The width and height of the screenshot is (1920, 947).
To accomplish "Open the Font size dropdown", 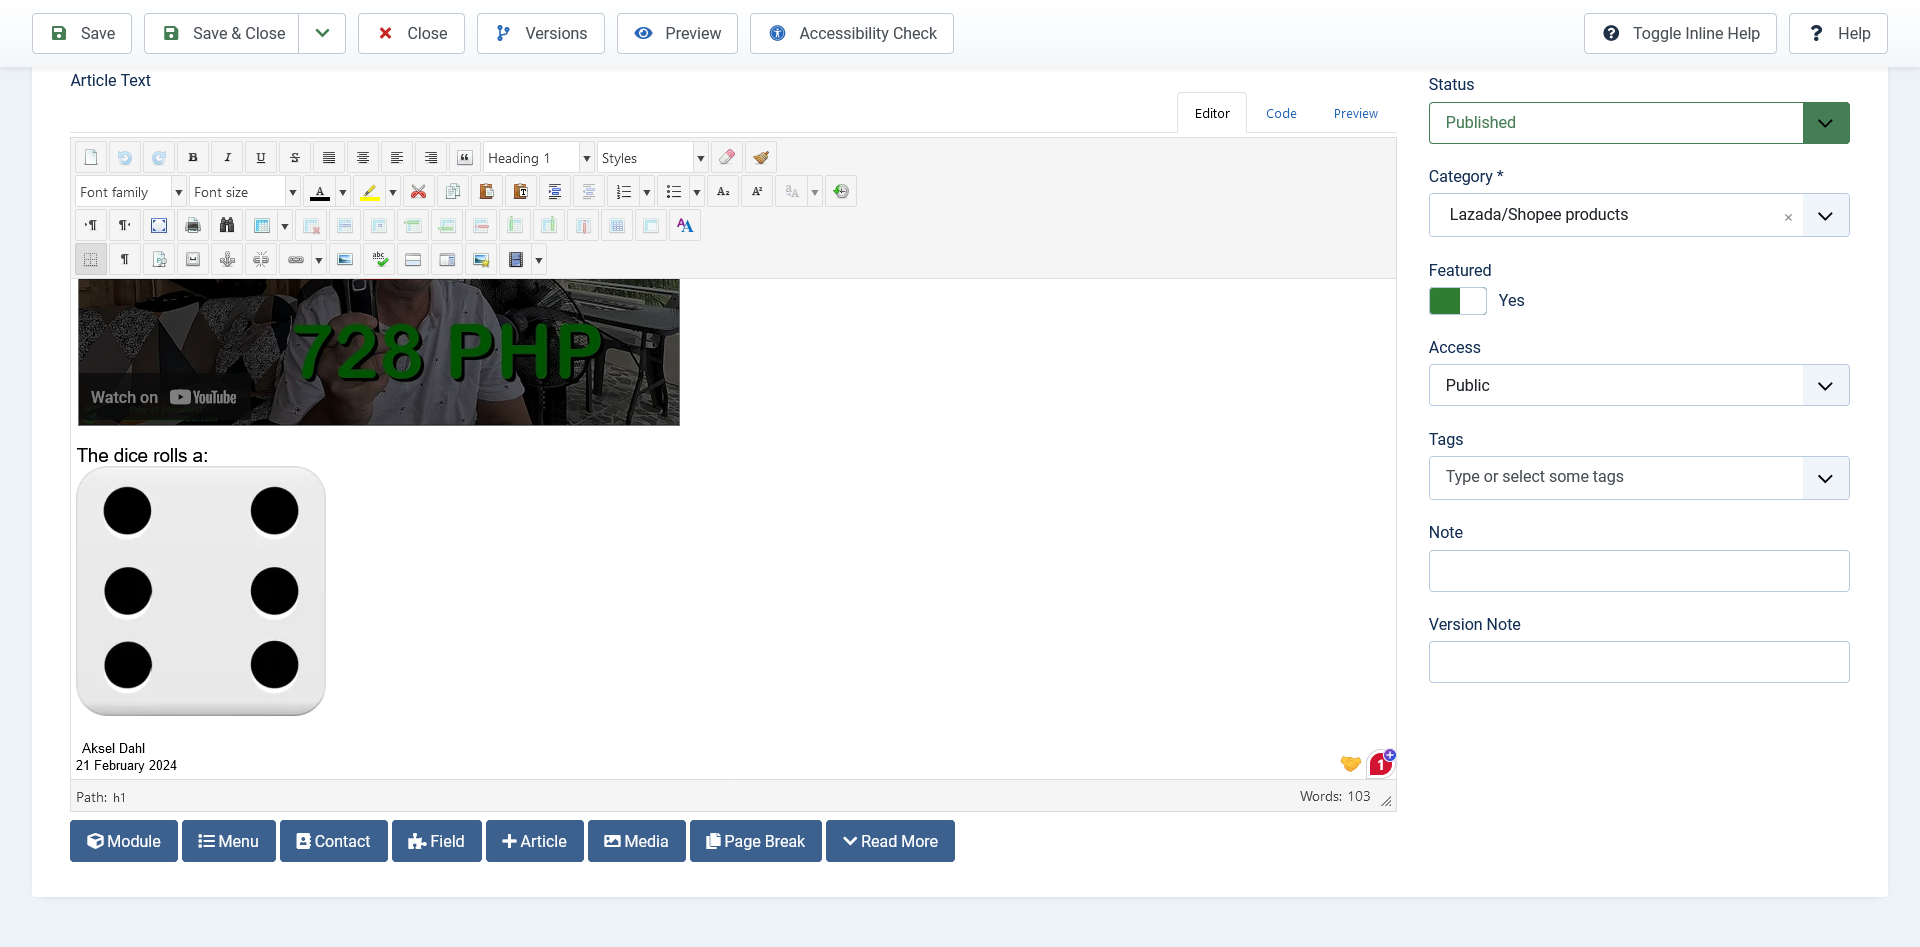I will point(245,191).
